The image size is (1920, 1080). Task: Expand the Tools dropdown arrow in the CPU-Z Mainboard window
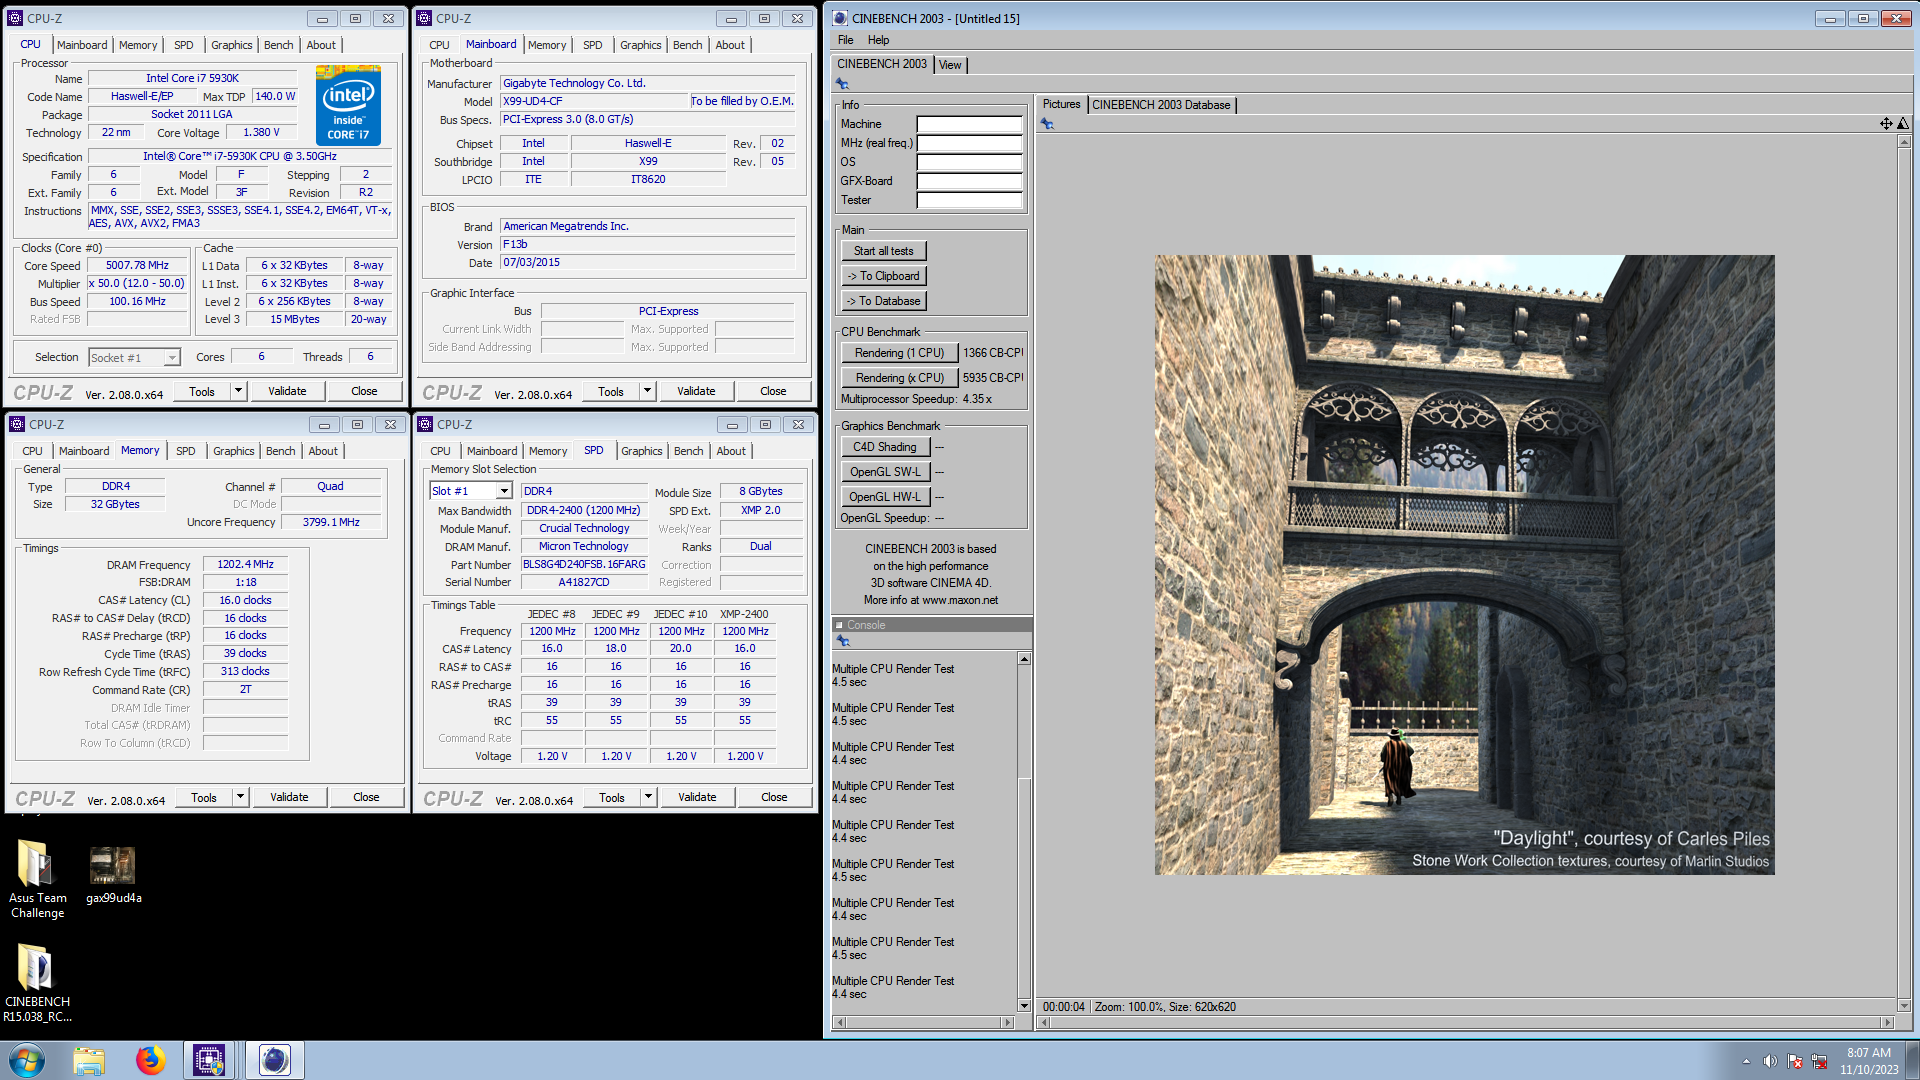click(x=647, y=391)
